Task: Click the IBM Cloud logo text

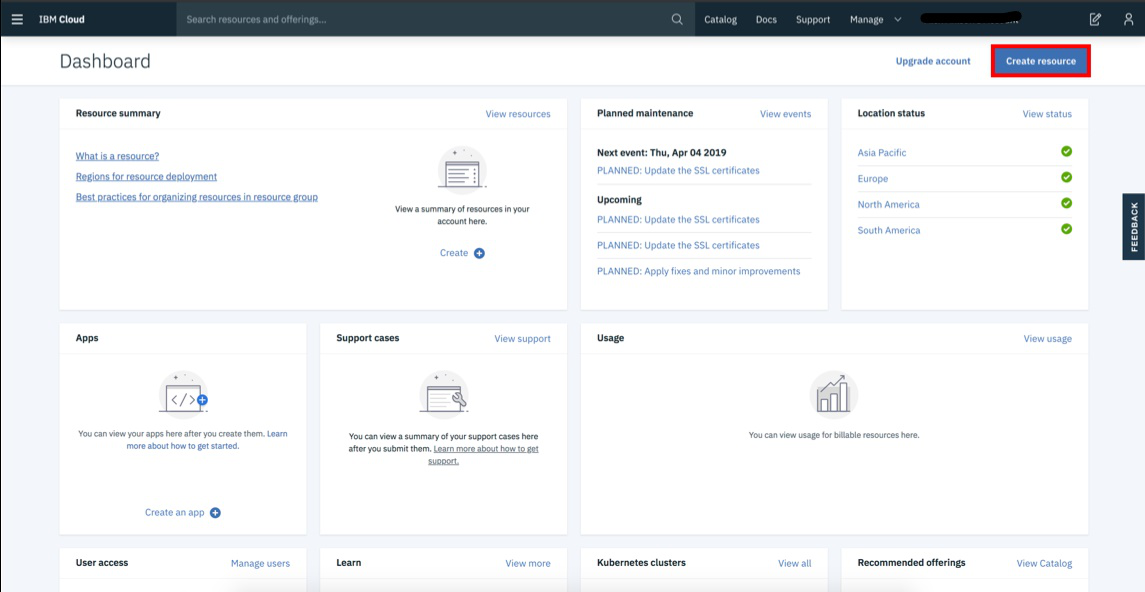Action: (x=61, y=20)
